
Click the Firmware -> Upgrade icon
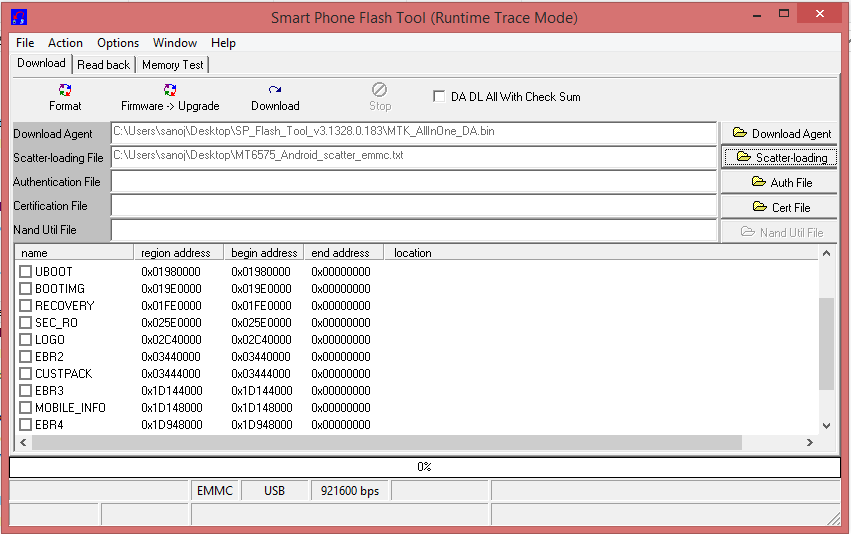pyautogui.click(x=170, y=90)
